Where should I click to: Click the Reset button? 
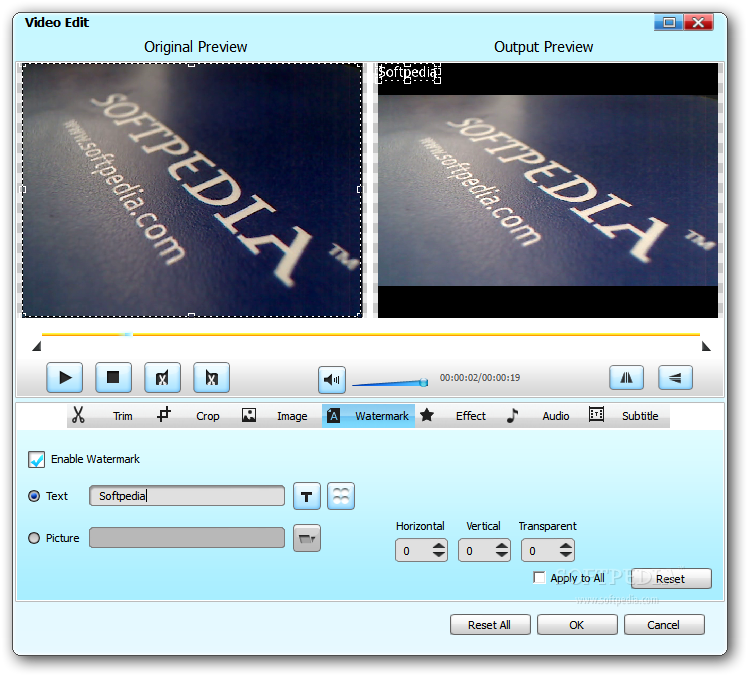[671, 579]
